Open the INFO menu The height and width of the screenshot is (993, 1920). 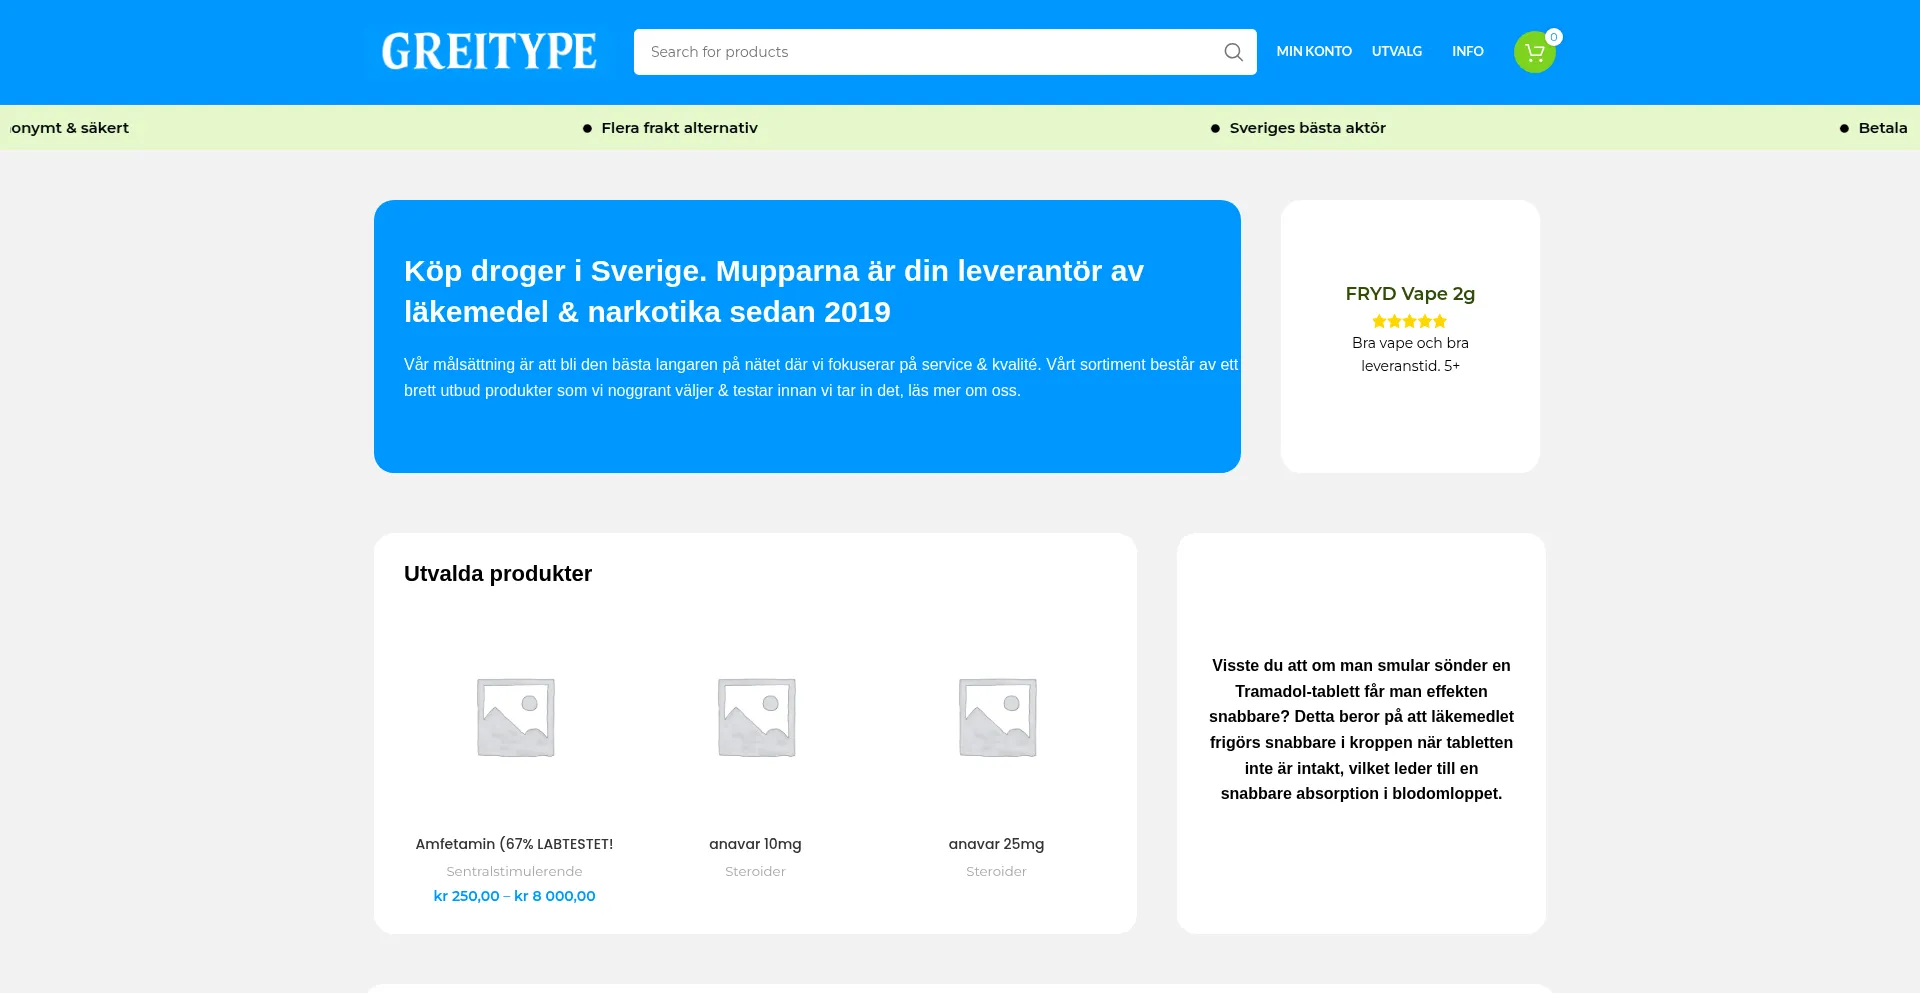(1467, 51)
